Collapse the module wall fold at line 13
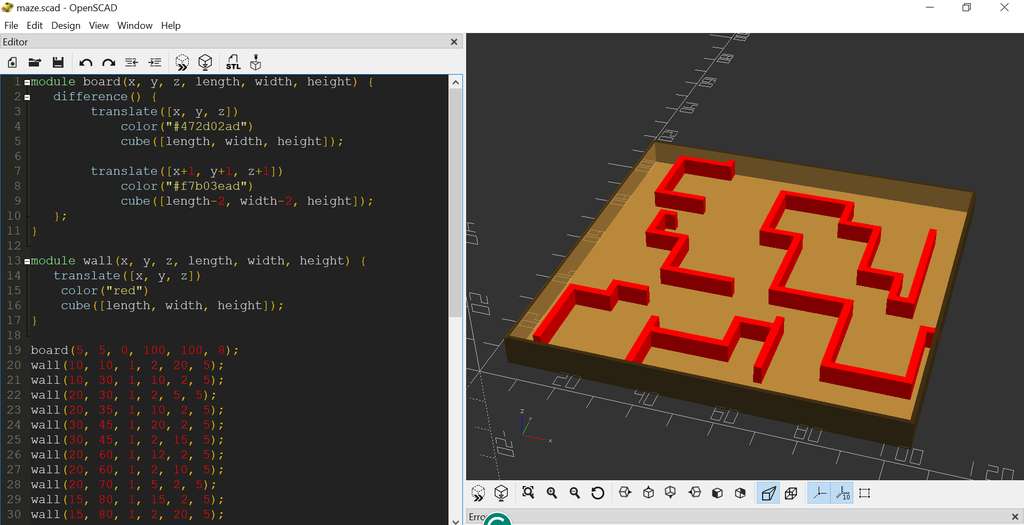 pyautogui.click(x=27, y=261)
